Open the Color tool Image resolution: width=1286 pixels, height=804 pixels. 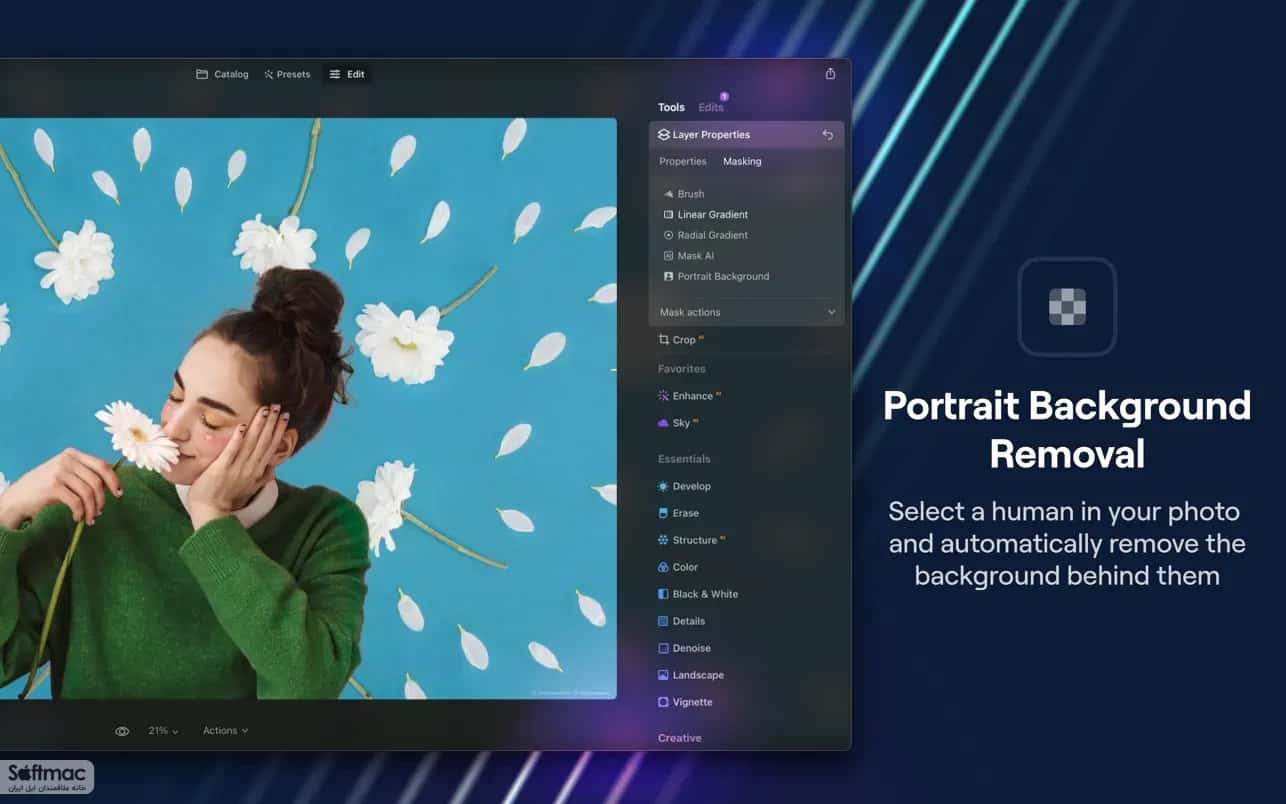click(x=678, y=567)
